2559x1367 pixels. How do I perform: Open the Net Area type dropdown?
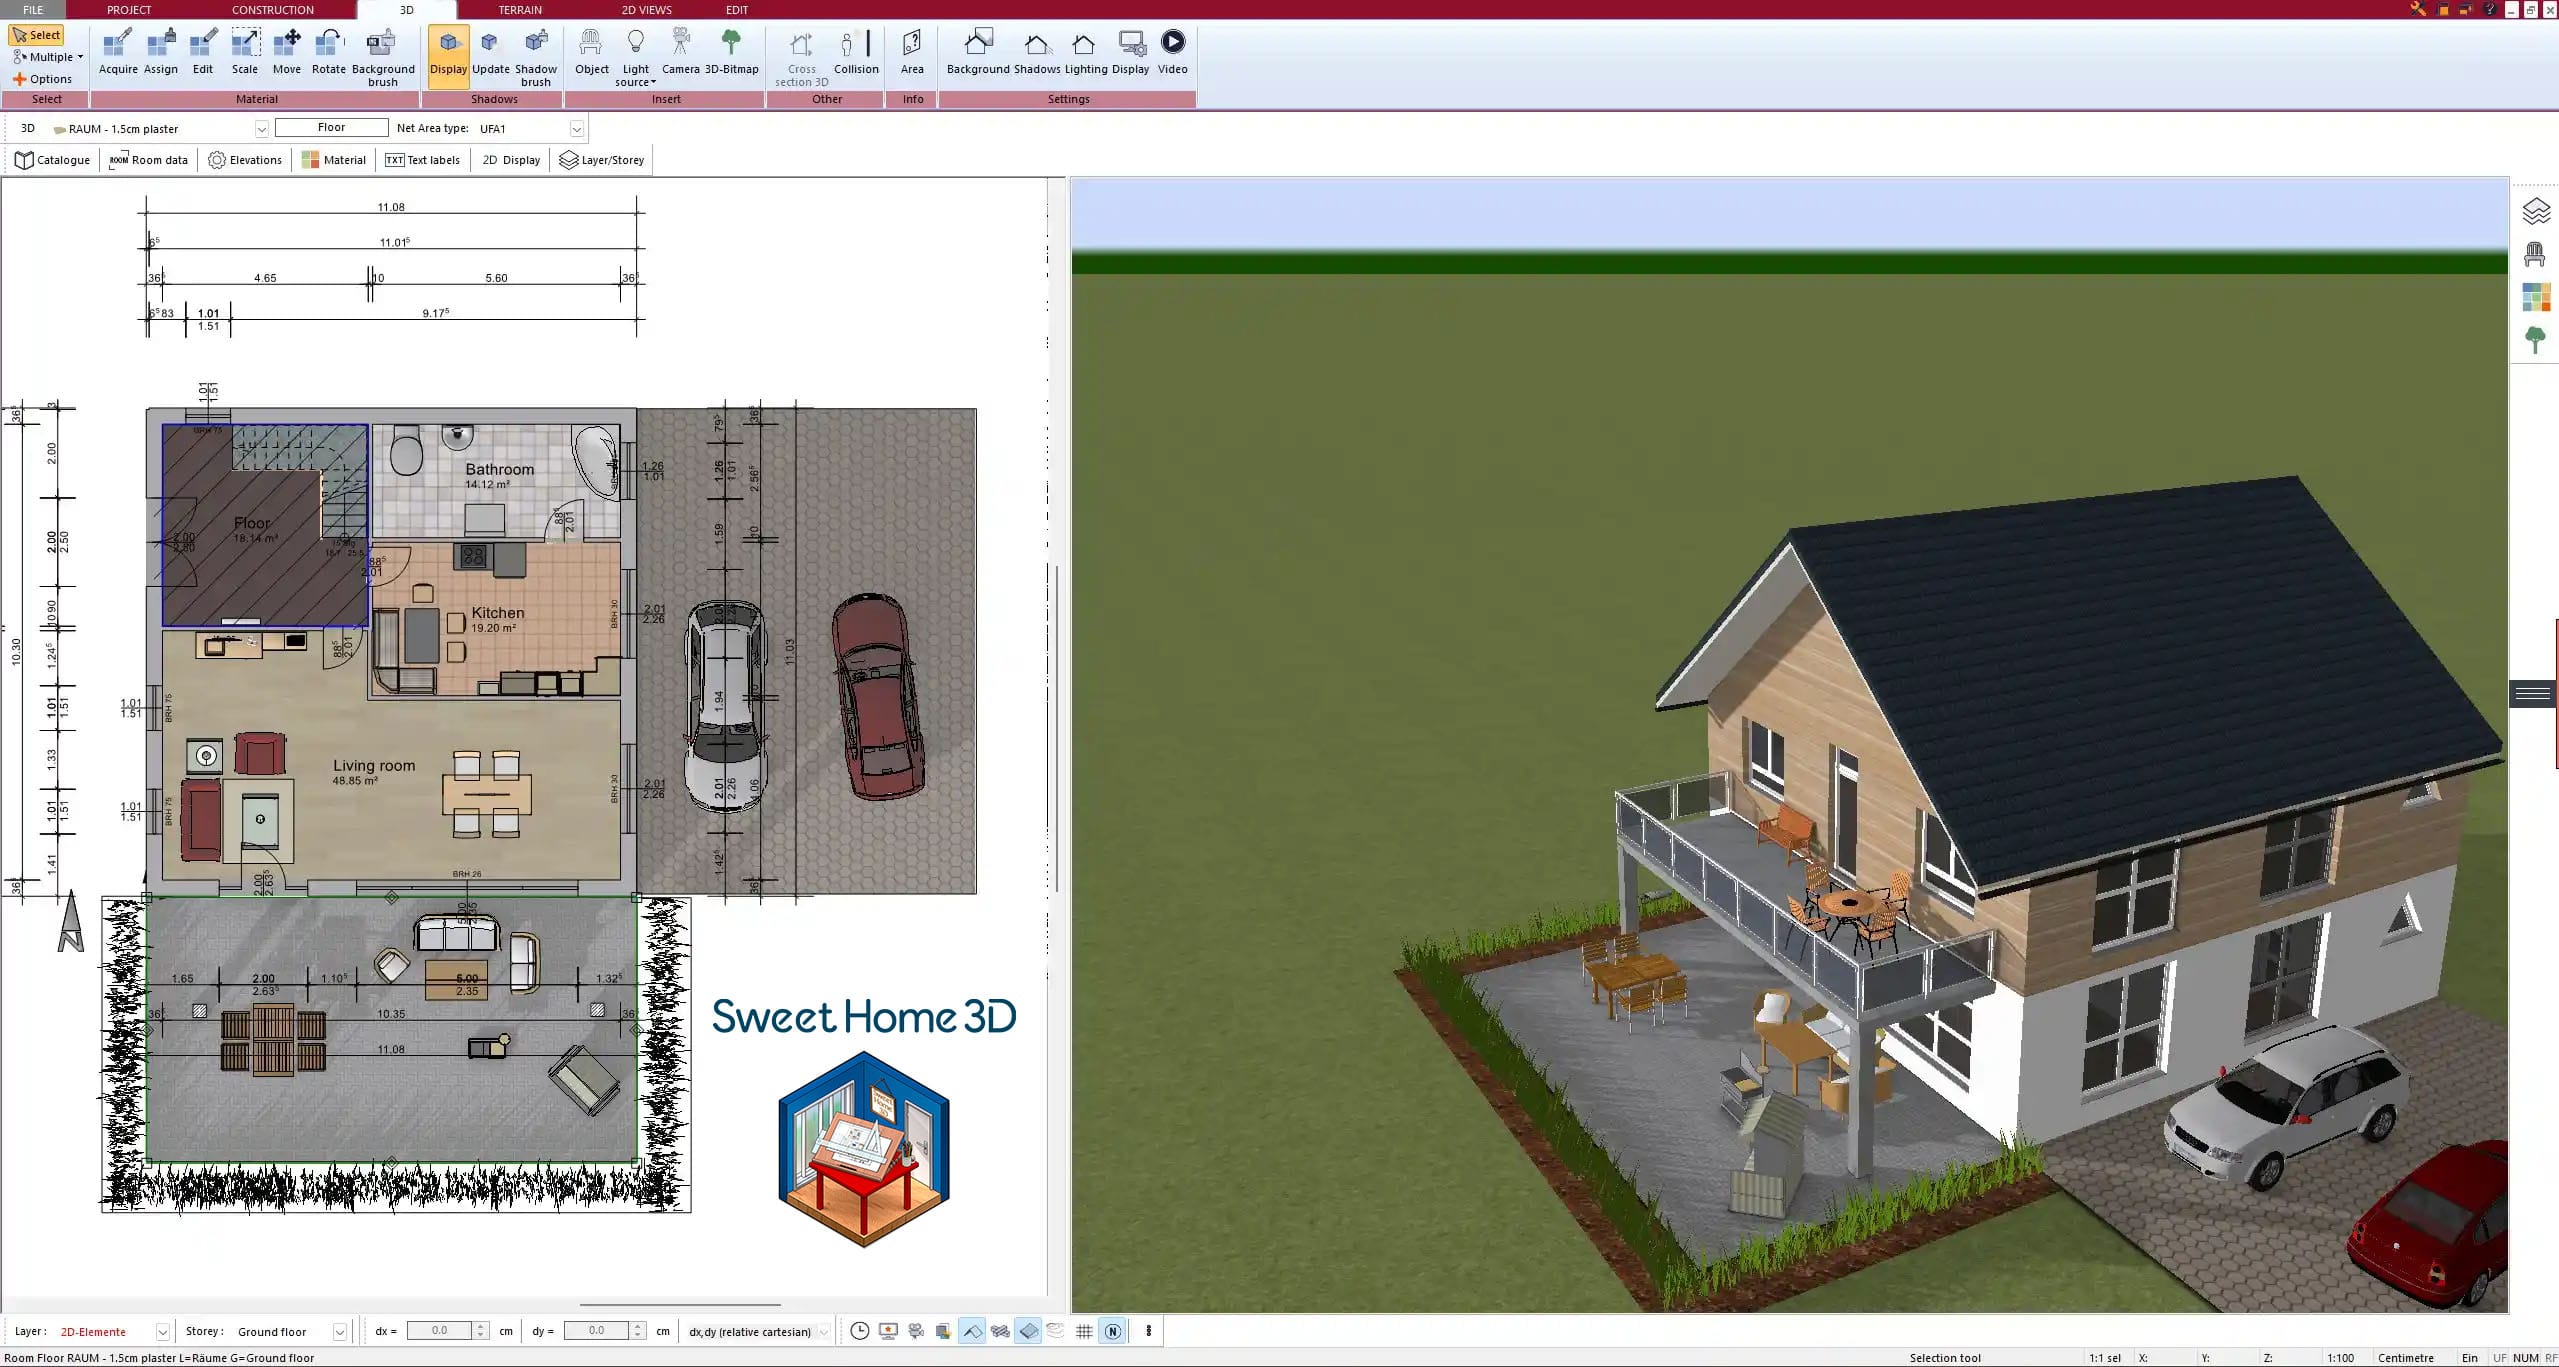tap(578, 128)
